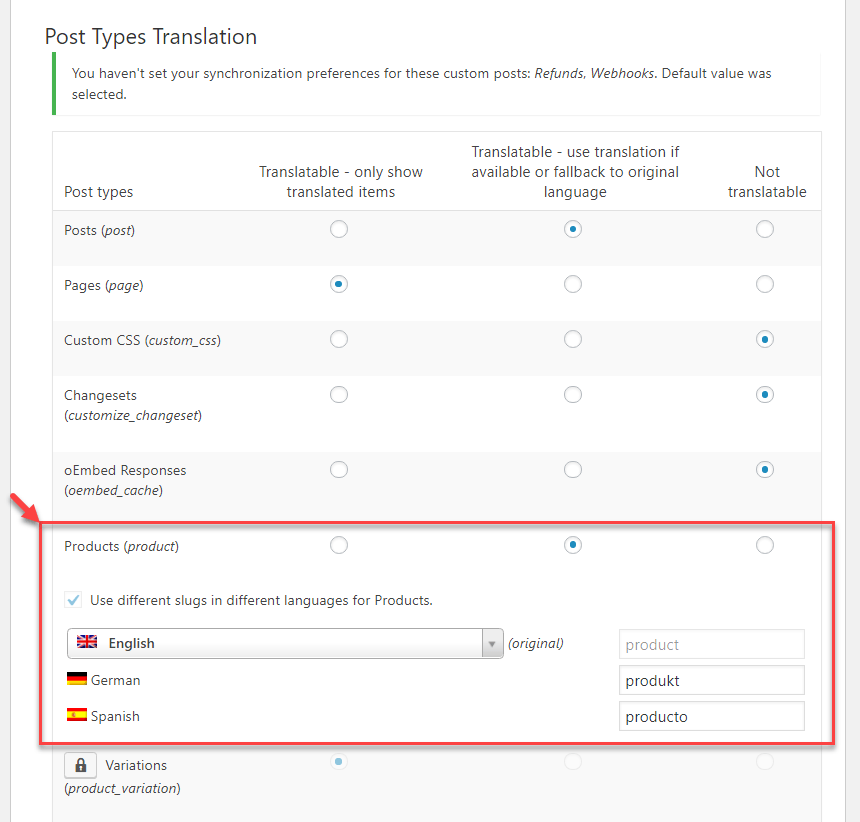
Task: Set Posts to 'Not translatable'
Action: pos(765,229)
